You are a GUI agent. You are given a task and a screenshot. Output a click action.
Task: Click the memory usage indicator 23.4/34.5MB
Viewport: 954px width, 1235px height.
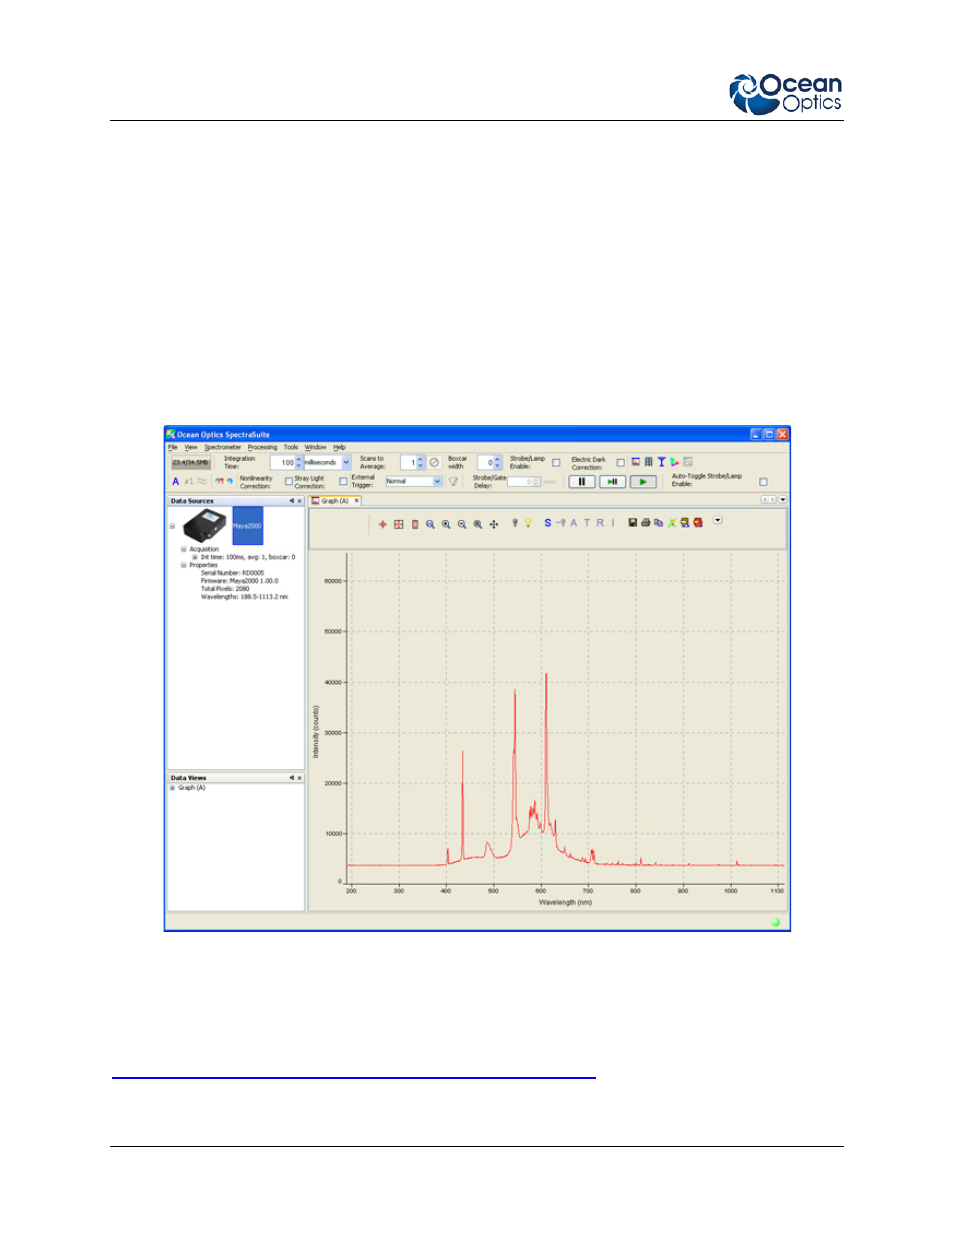coord(191,462)
